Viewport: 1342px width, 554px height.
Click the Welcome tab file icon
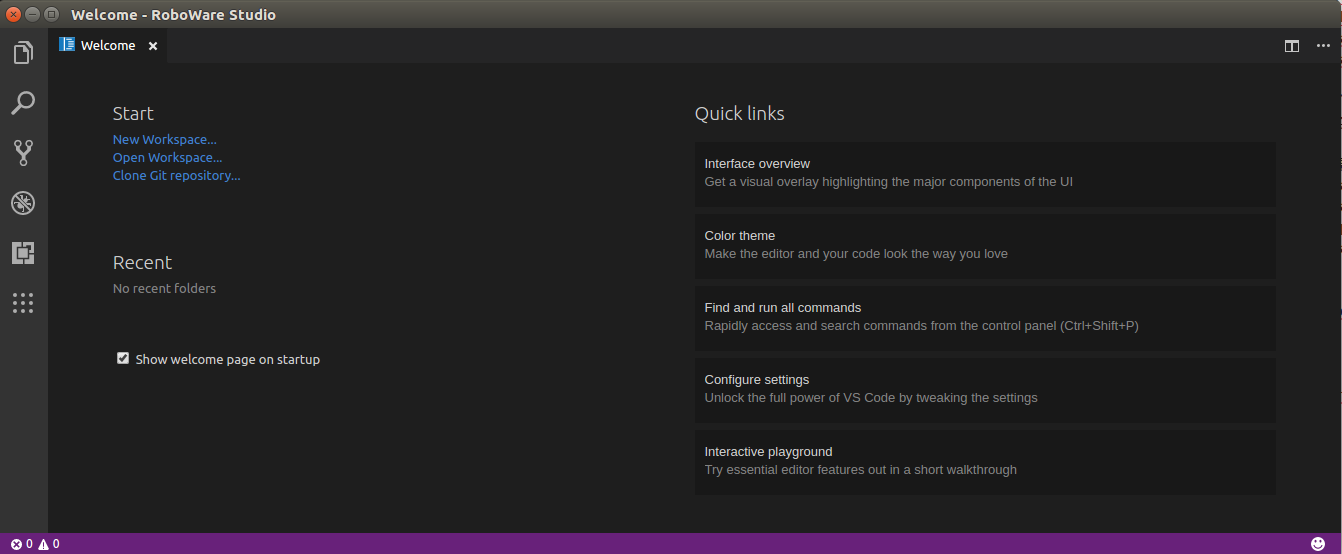tap(67, 45)
